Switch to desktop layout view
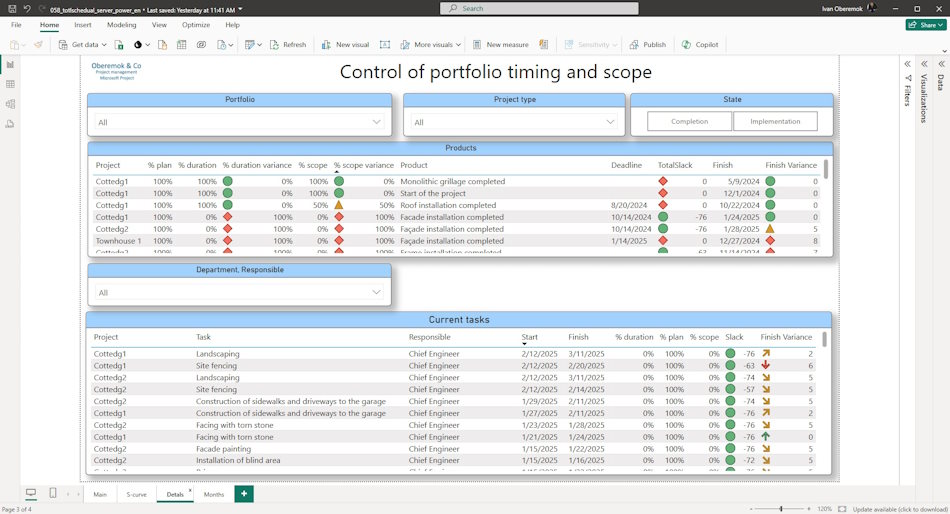This screenshot has height=514, width=950. point(31,493)
